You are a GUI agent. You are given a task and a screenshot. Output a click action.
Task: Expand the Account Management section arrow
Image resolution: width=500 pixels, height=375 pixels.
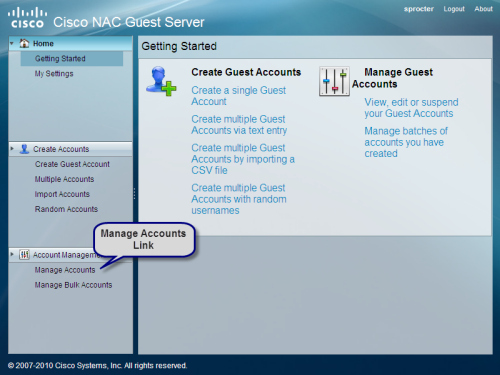pyautogui.click(x=12, y=254)
